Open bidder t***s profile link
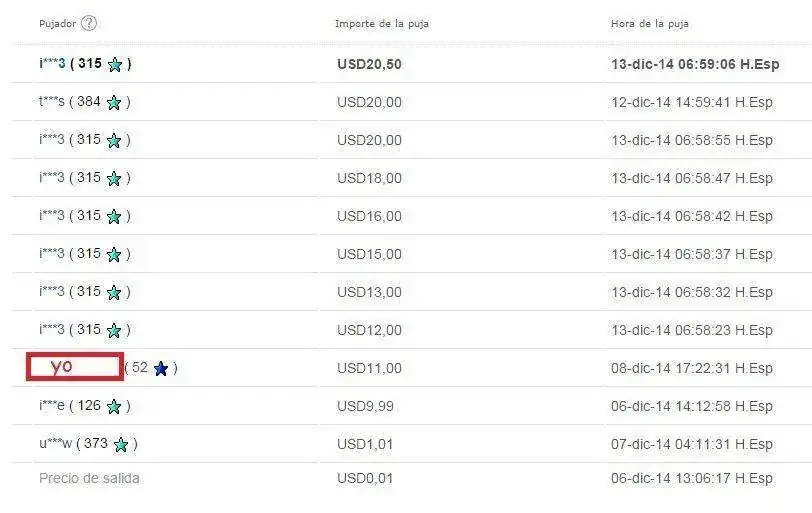Image resolution: width=812 pixels, height=513 pixels. pos(51,102)
